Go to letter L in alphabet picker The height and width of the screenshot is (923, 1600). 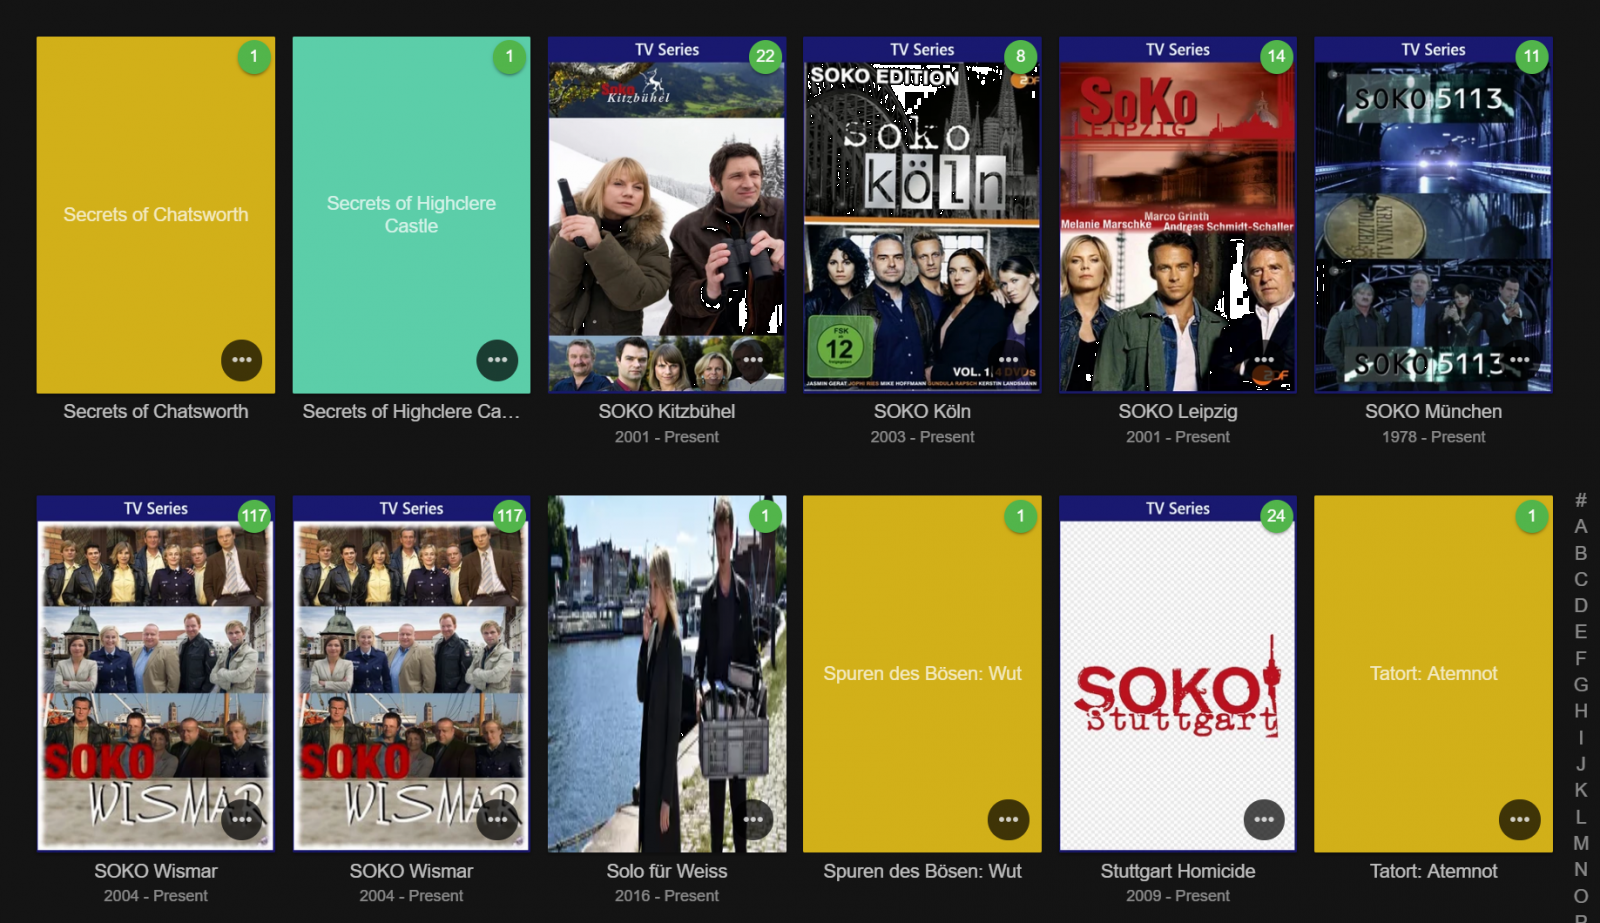(x=1581, y=817)
